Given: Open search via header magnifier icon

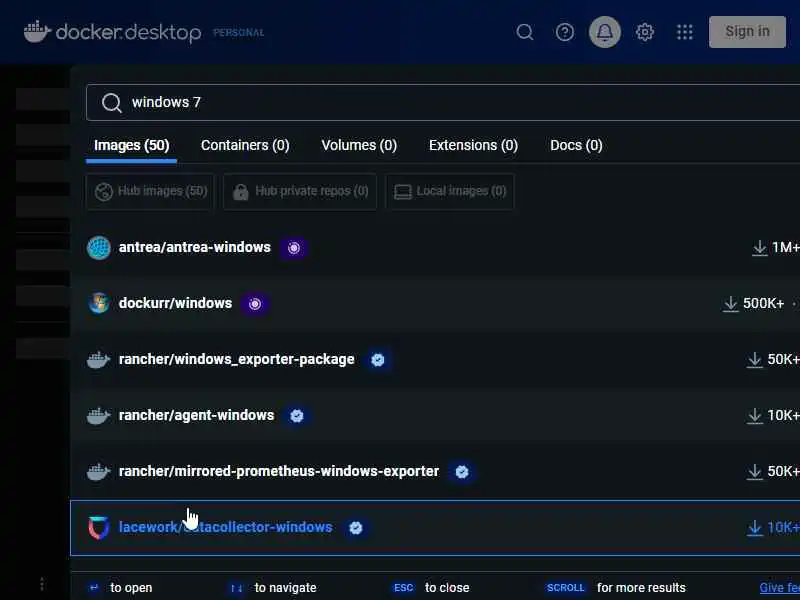Looking at the screenshot, I should (x=524, y=32).
